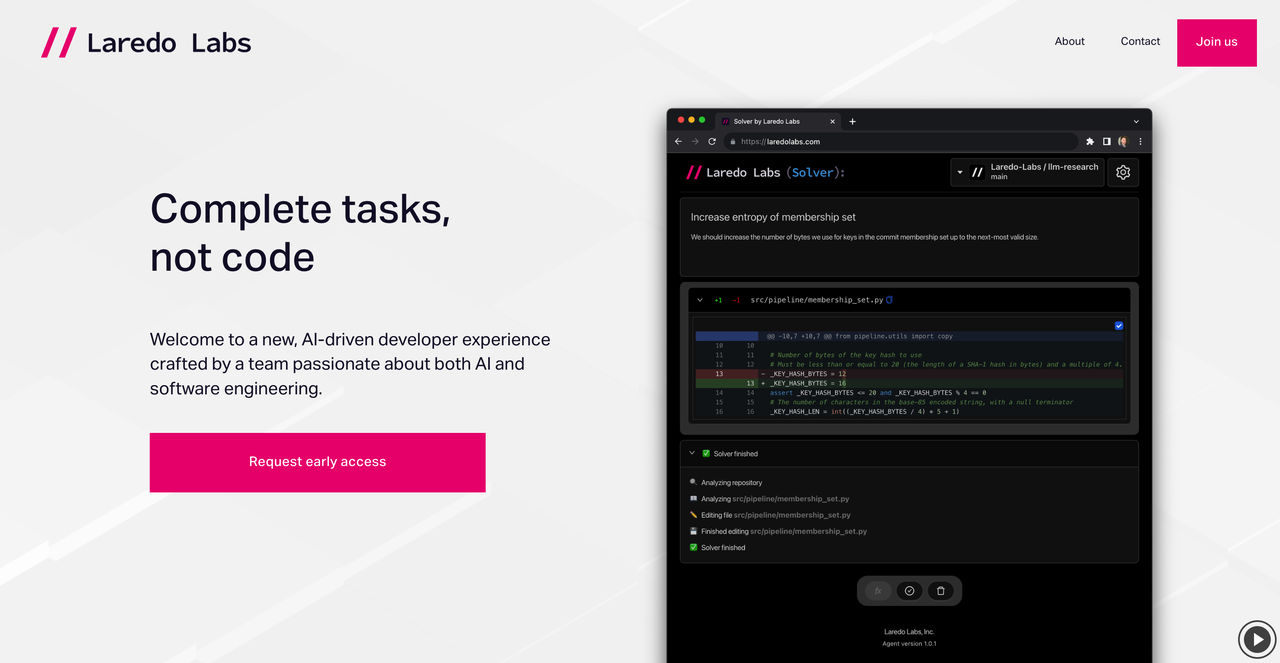Click the magnifier icon next to Analyzing repository
1280x663 pixels.
693,482
